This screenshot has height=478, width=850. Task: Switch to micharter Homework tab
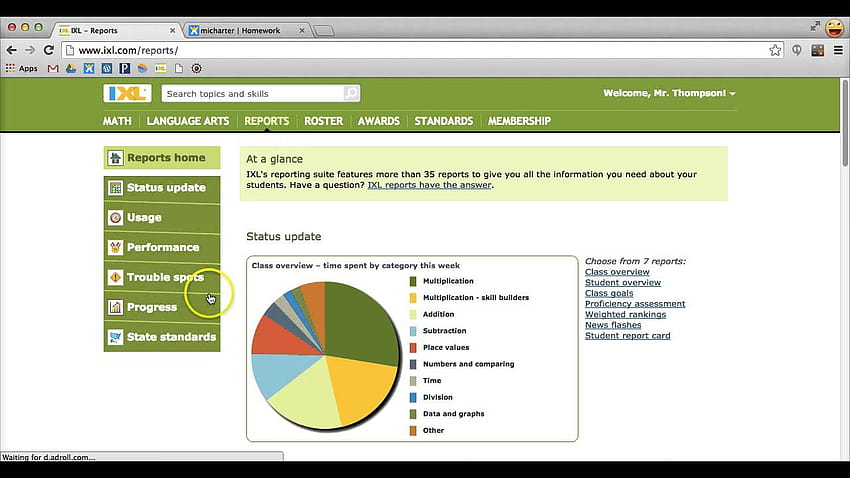240,30
